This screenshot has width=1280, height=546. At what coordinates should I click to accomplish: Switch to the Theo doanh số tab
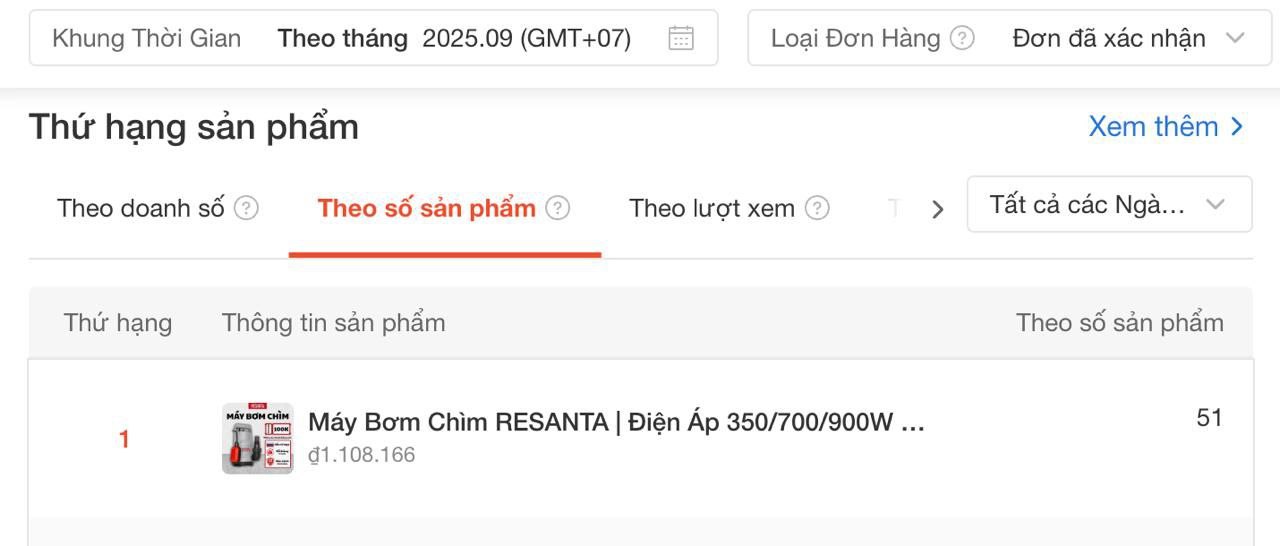[x=141, y=208]
